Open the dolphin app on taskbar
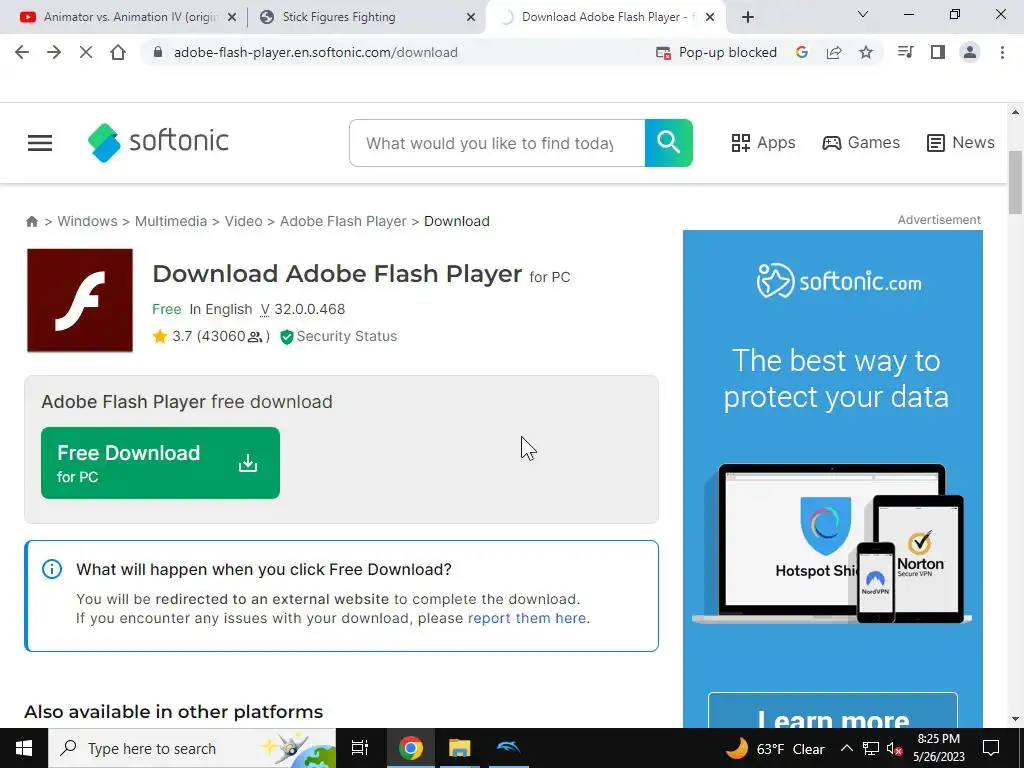The image size is (1024, 768). pos(508,748)
